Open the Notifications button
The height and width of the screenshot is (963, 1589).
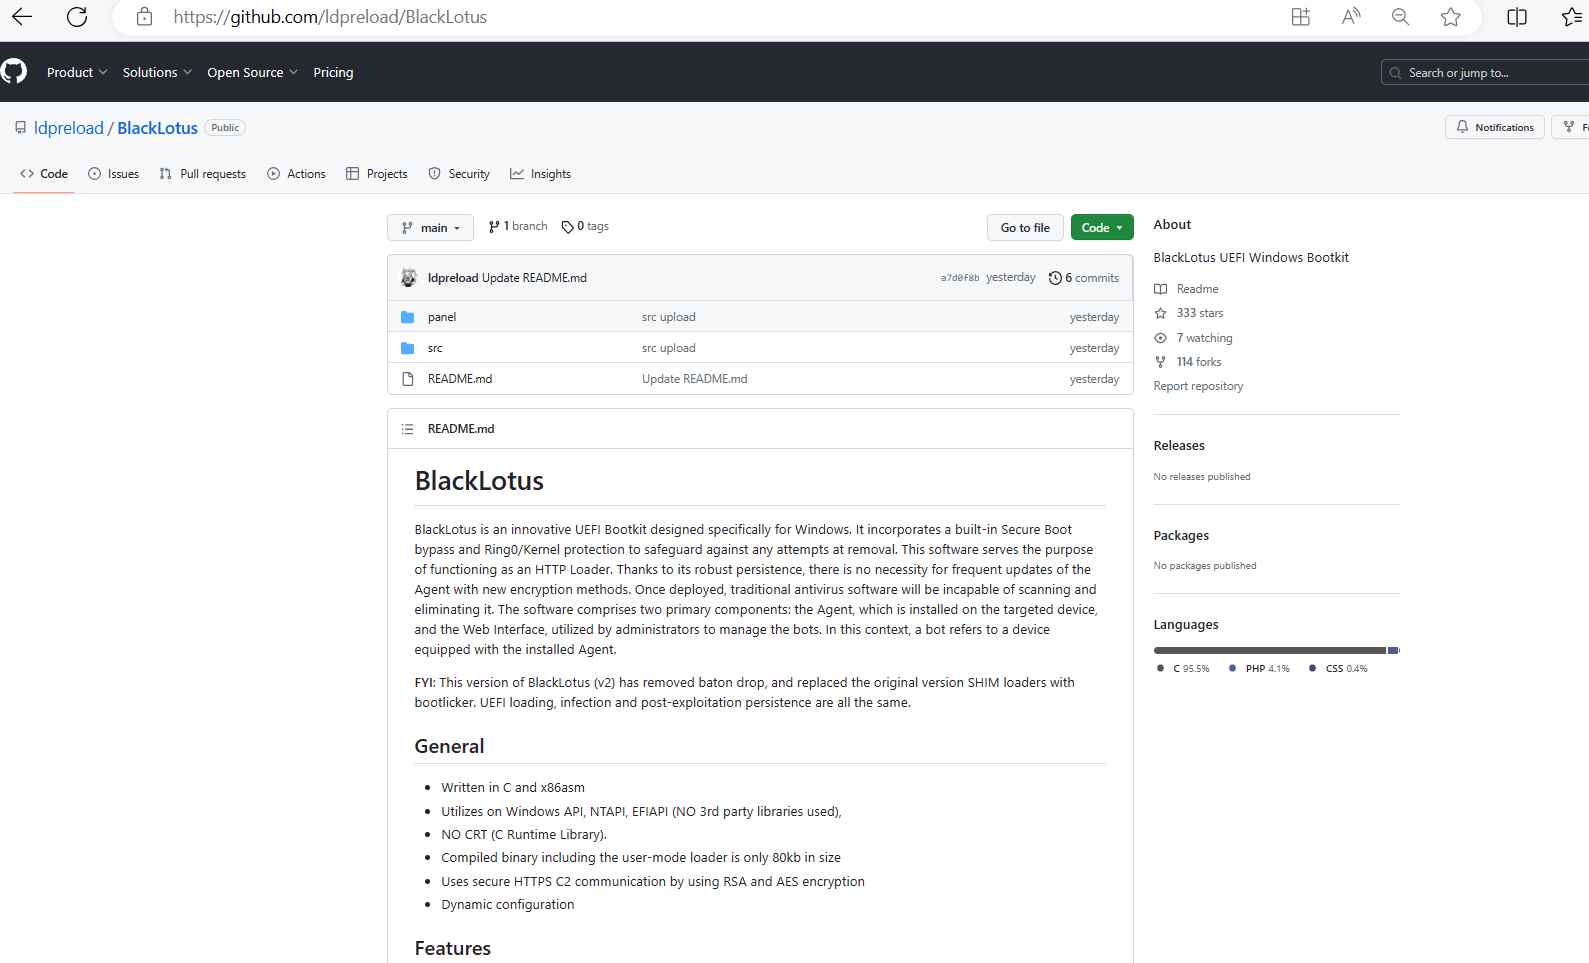tap(1494, 127)
